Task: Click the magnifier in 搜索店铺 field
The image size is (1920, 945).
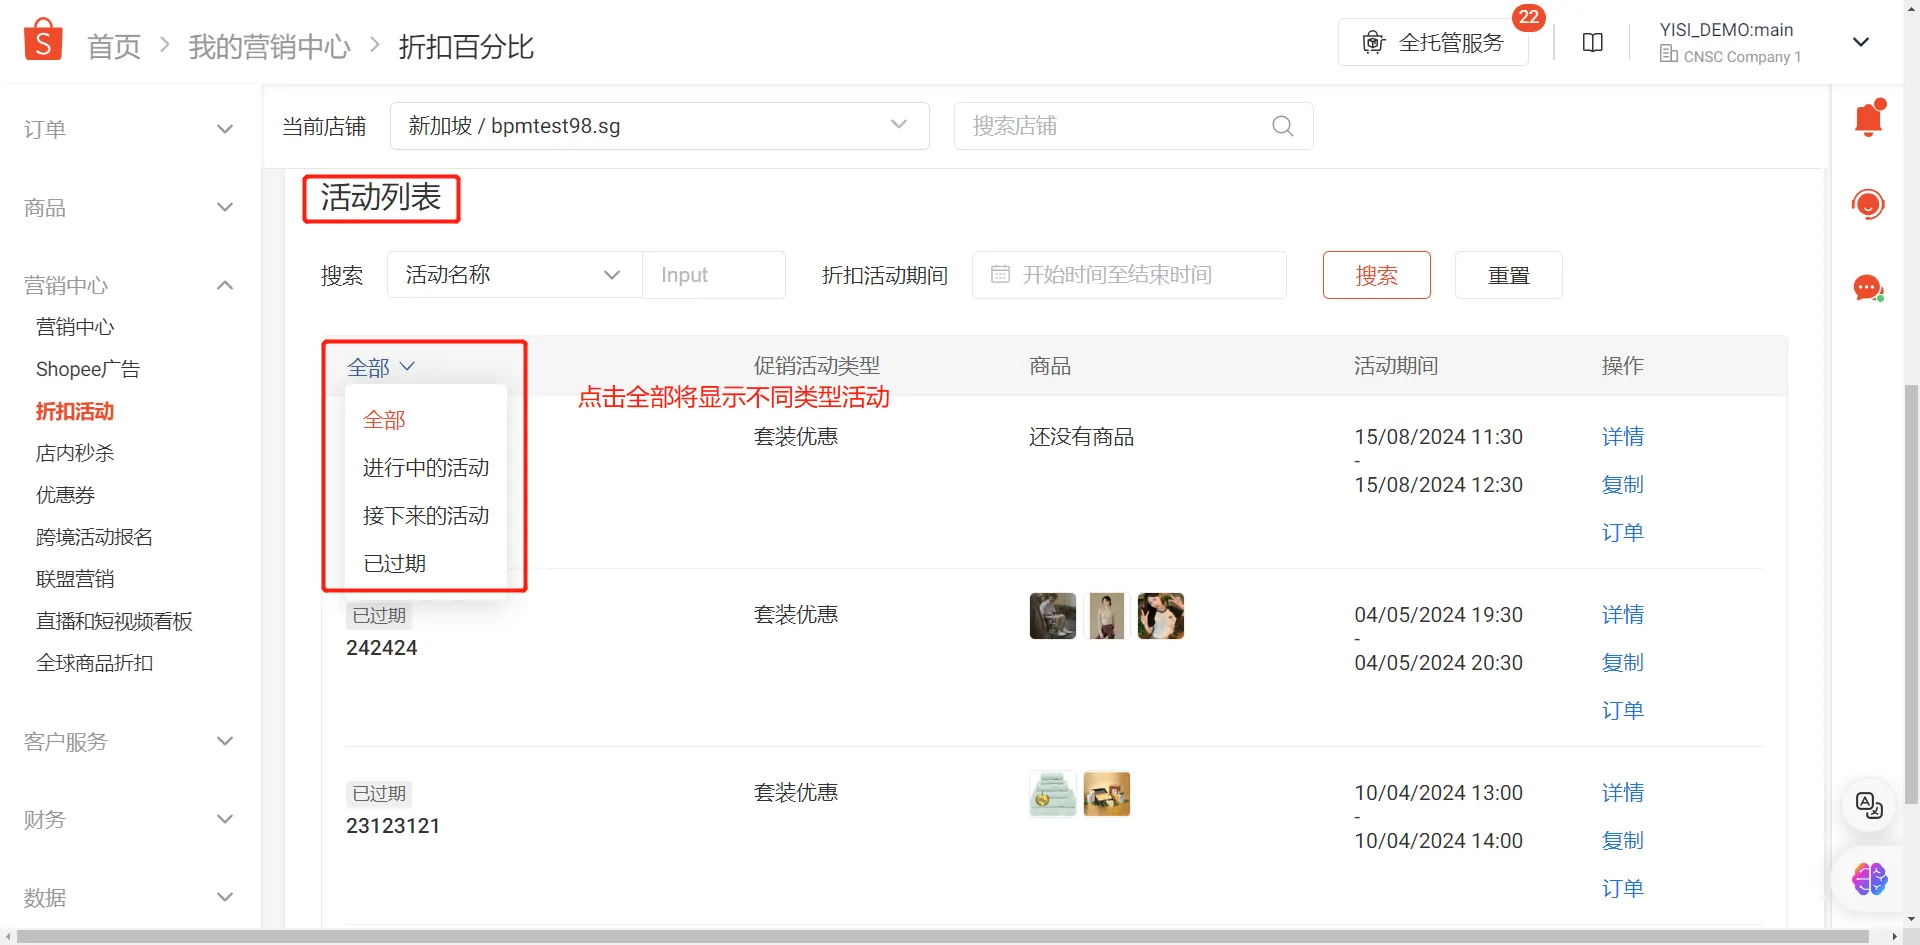Action: 1283,126
